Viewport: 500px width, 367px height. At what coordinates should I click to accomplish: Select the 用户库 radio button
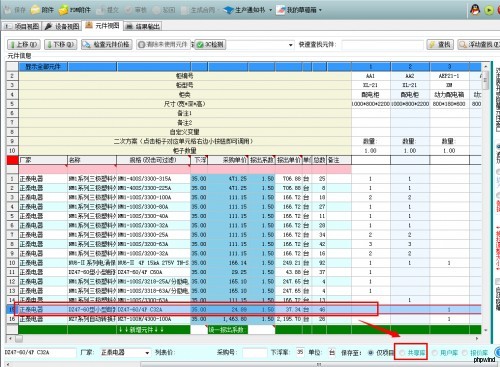tap(435, 352)
